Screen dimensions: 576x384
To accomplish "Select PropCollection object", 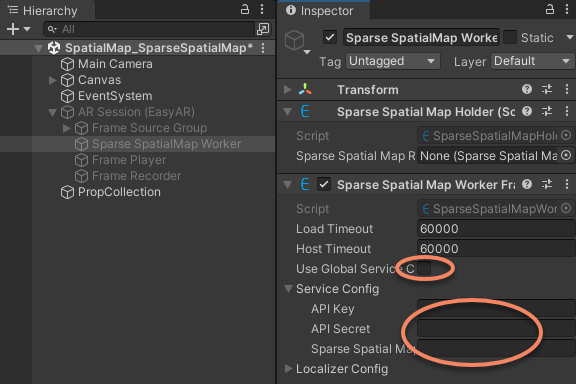I will coord(119,192).
